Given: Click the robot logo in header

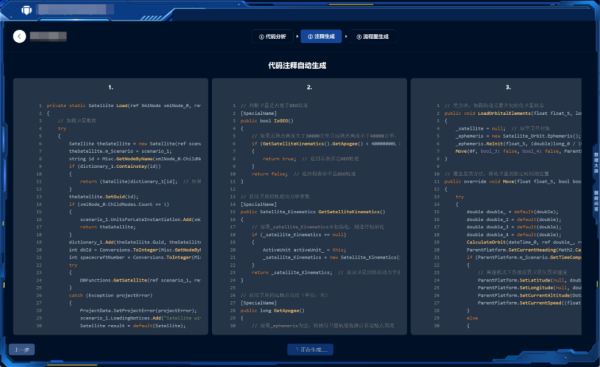Looking at the screenshot, I should click(26, 10).
